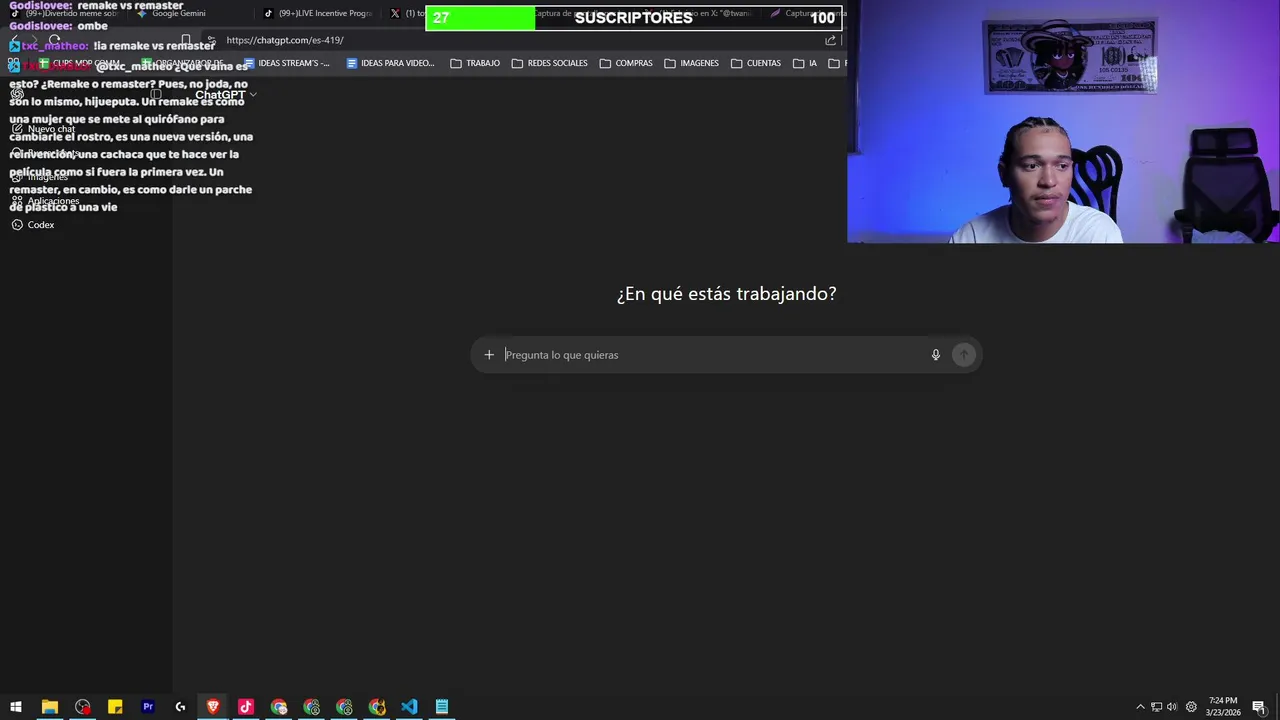Open the Windows Start menu

tap(16, 707)
